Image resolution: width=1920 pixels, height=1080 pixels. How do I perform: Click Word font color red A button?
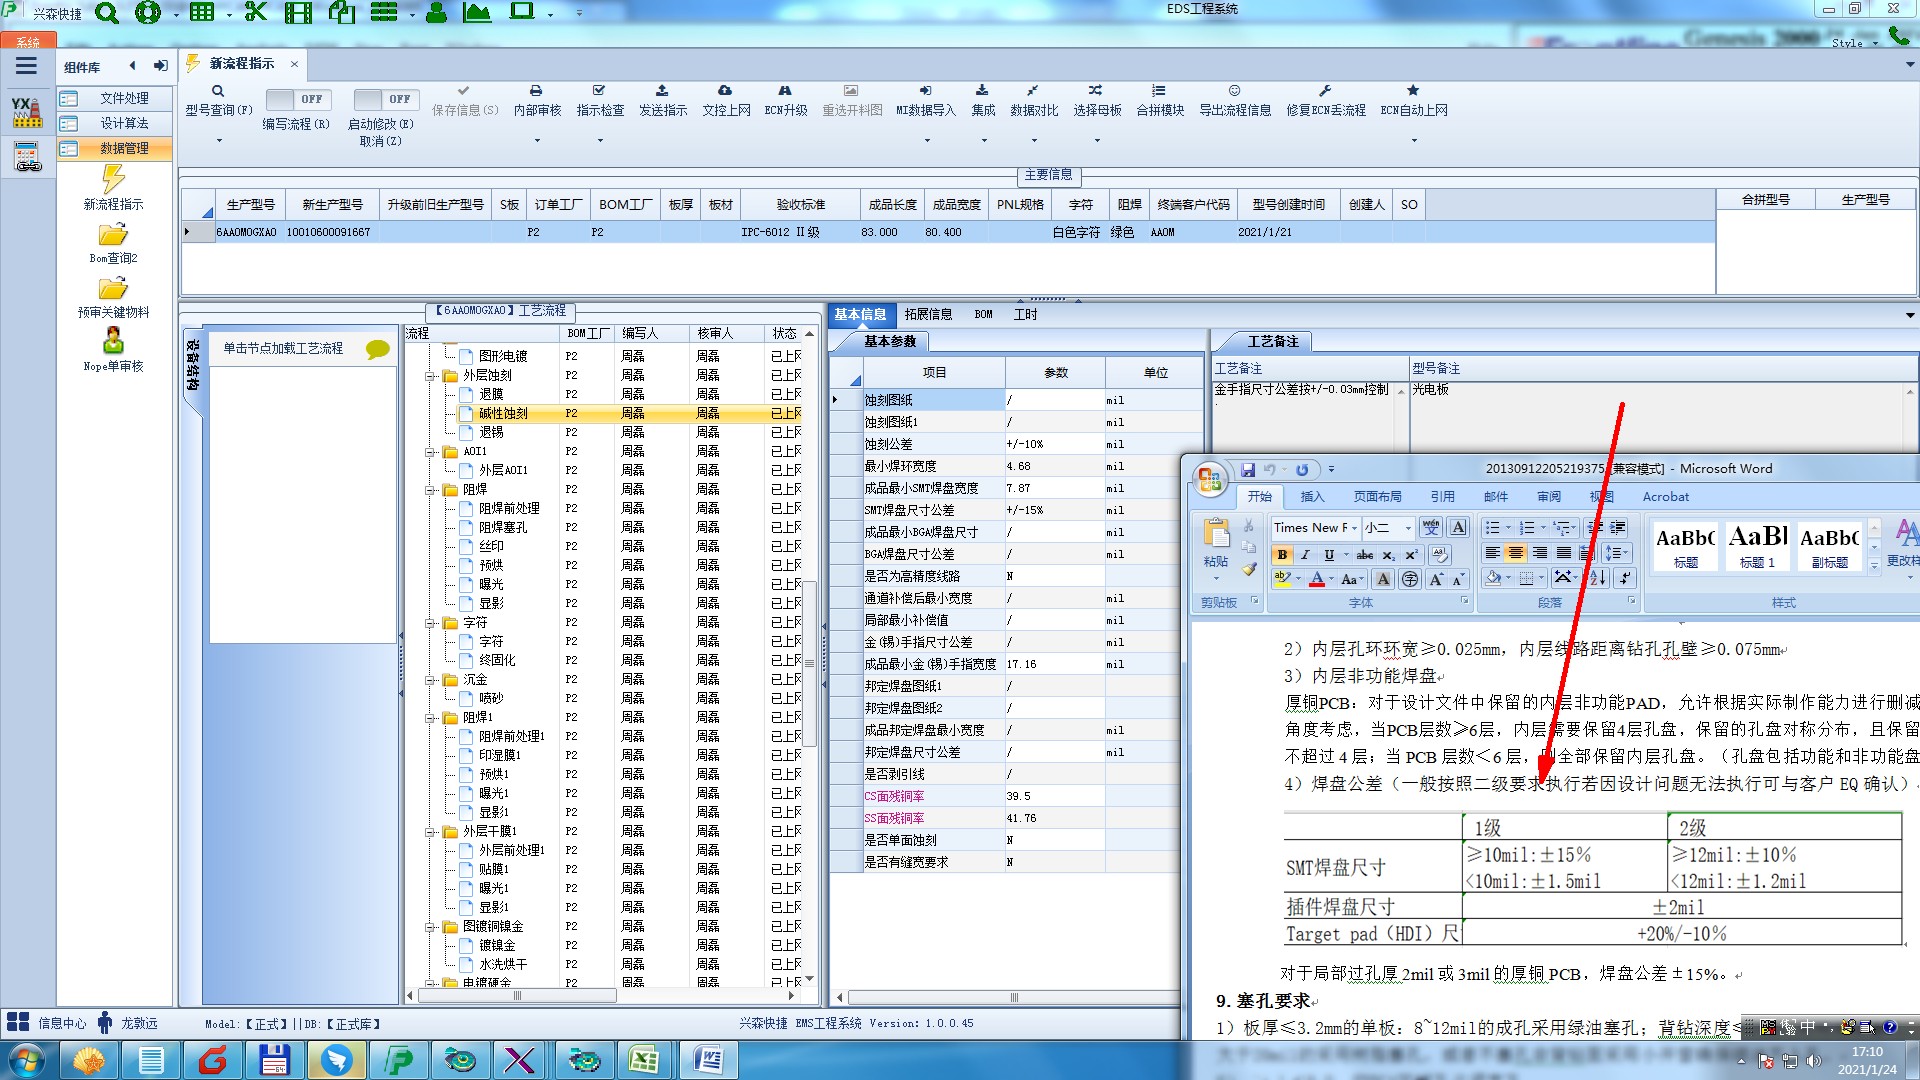click(x=1317, y=579)
